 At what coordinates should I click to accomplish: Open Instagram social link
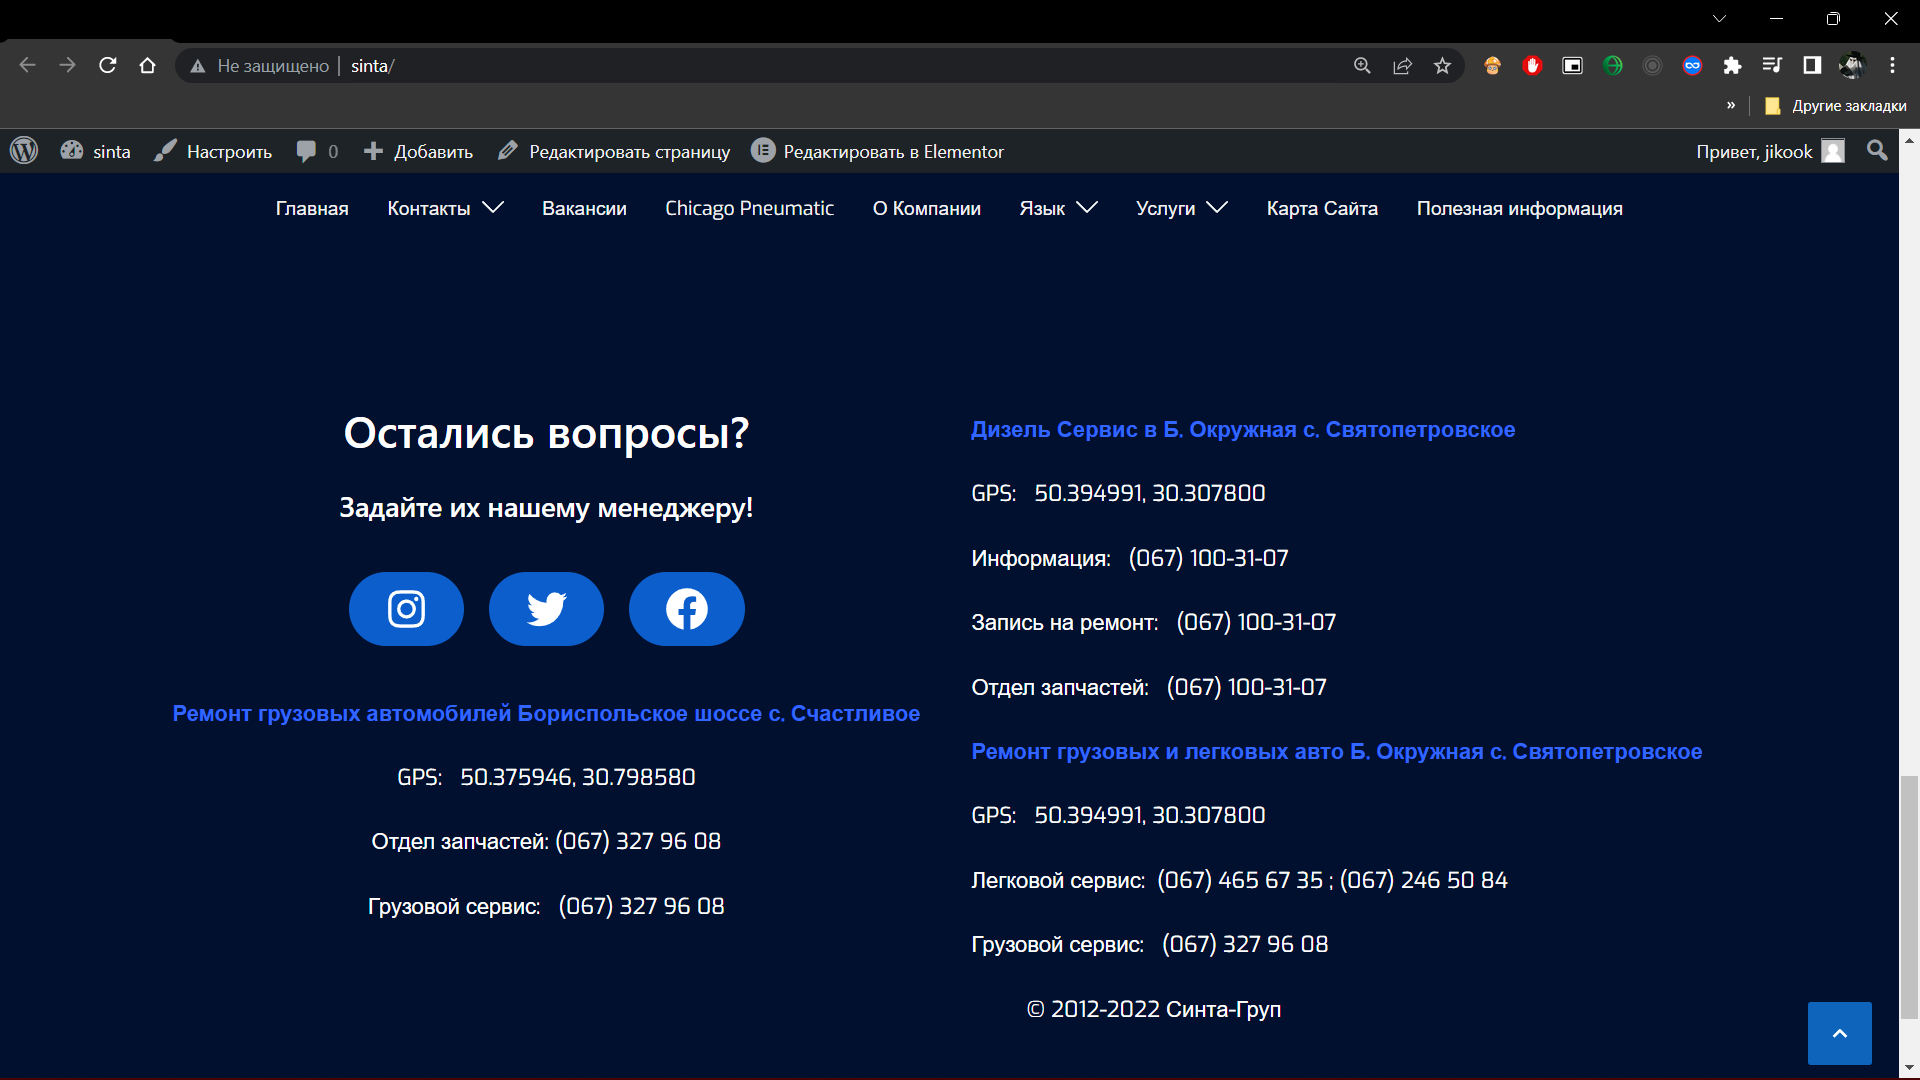pos(406,609)
